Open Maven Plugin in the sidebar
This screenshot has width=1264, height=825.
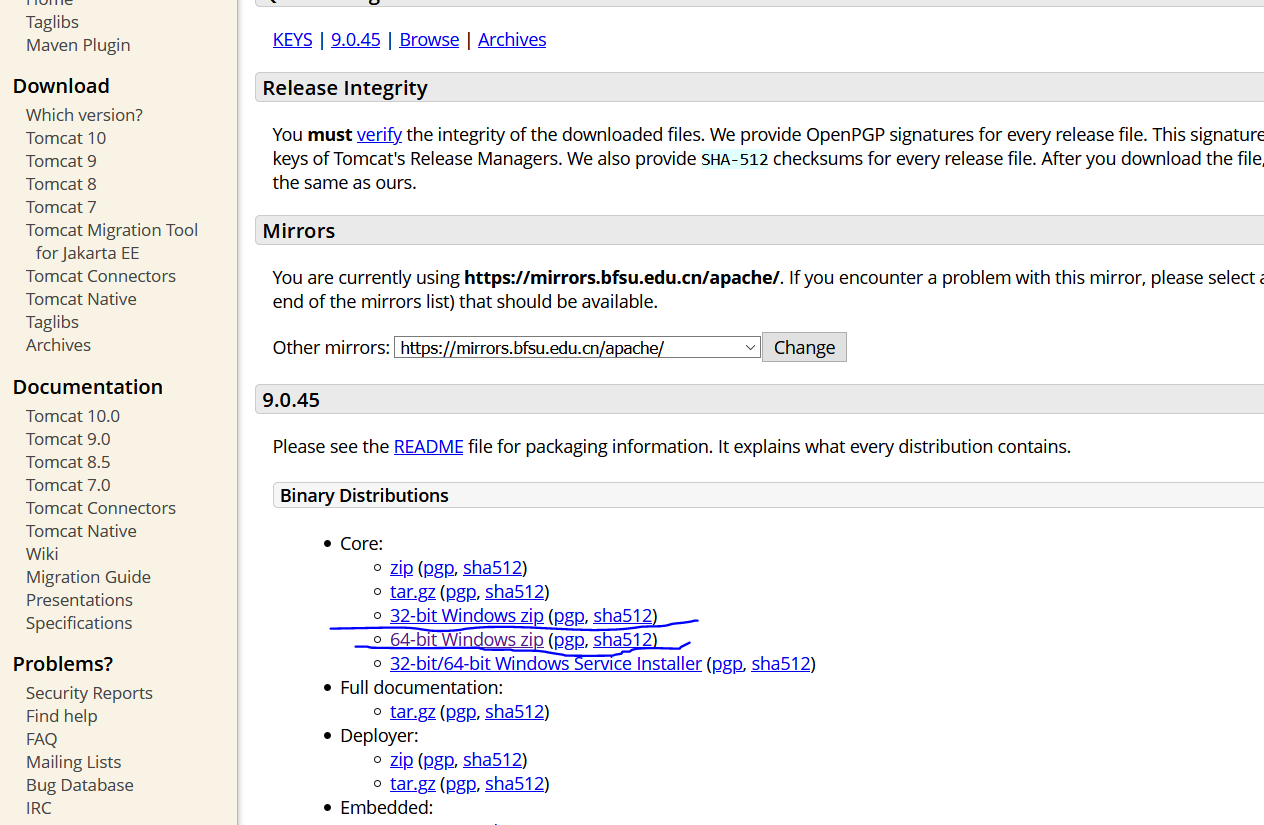[x=78, y=45]
